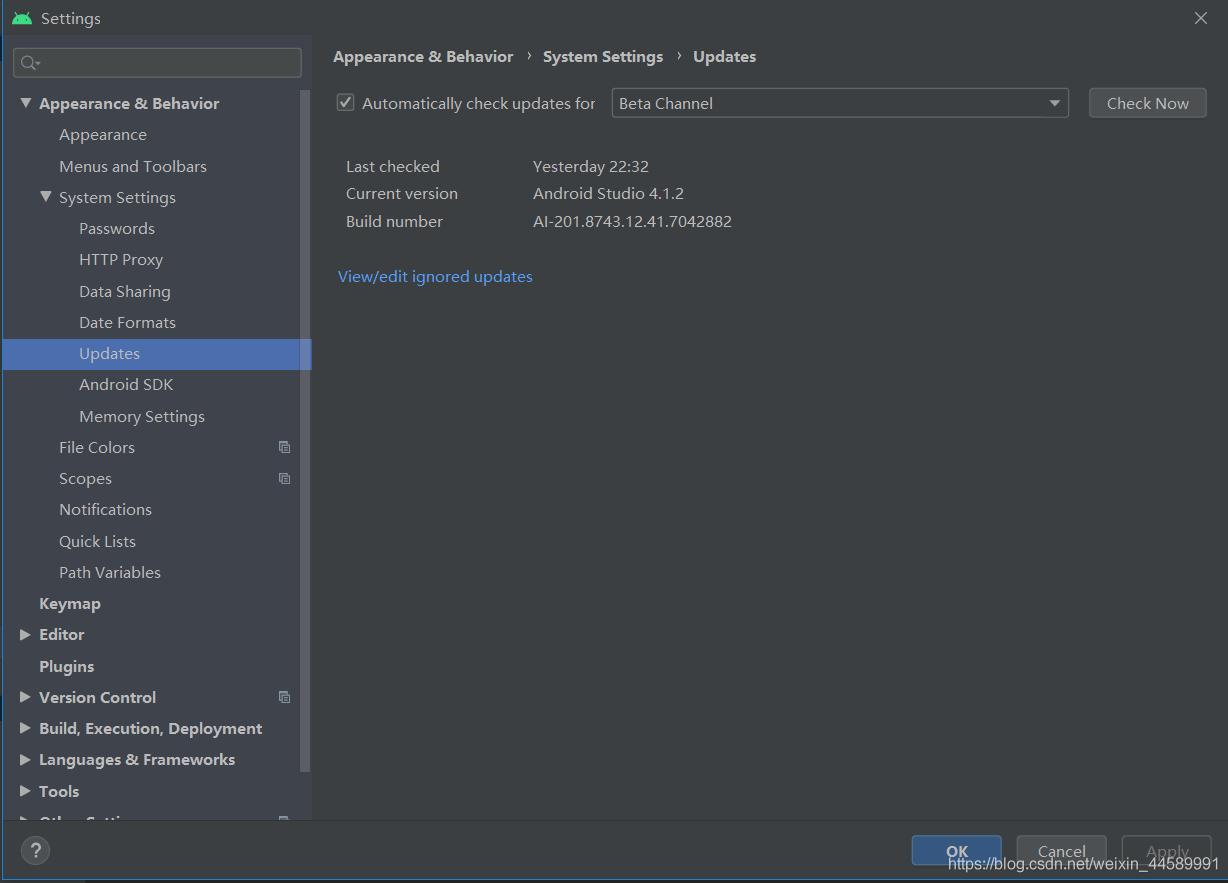Open the Beta Channel update channel dropdown
Screen dimensions: 1228x883
[840, 103]
